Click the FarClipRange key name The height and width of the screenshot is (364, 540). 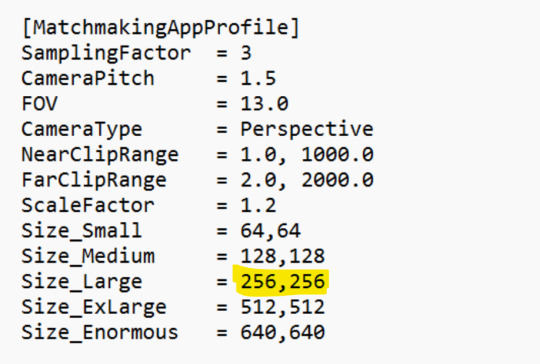coord(94,180)
